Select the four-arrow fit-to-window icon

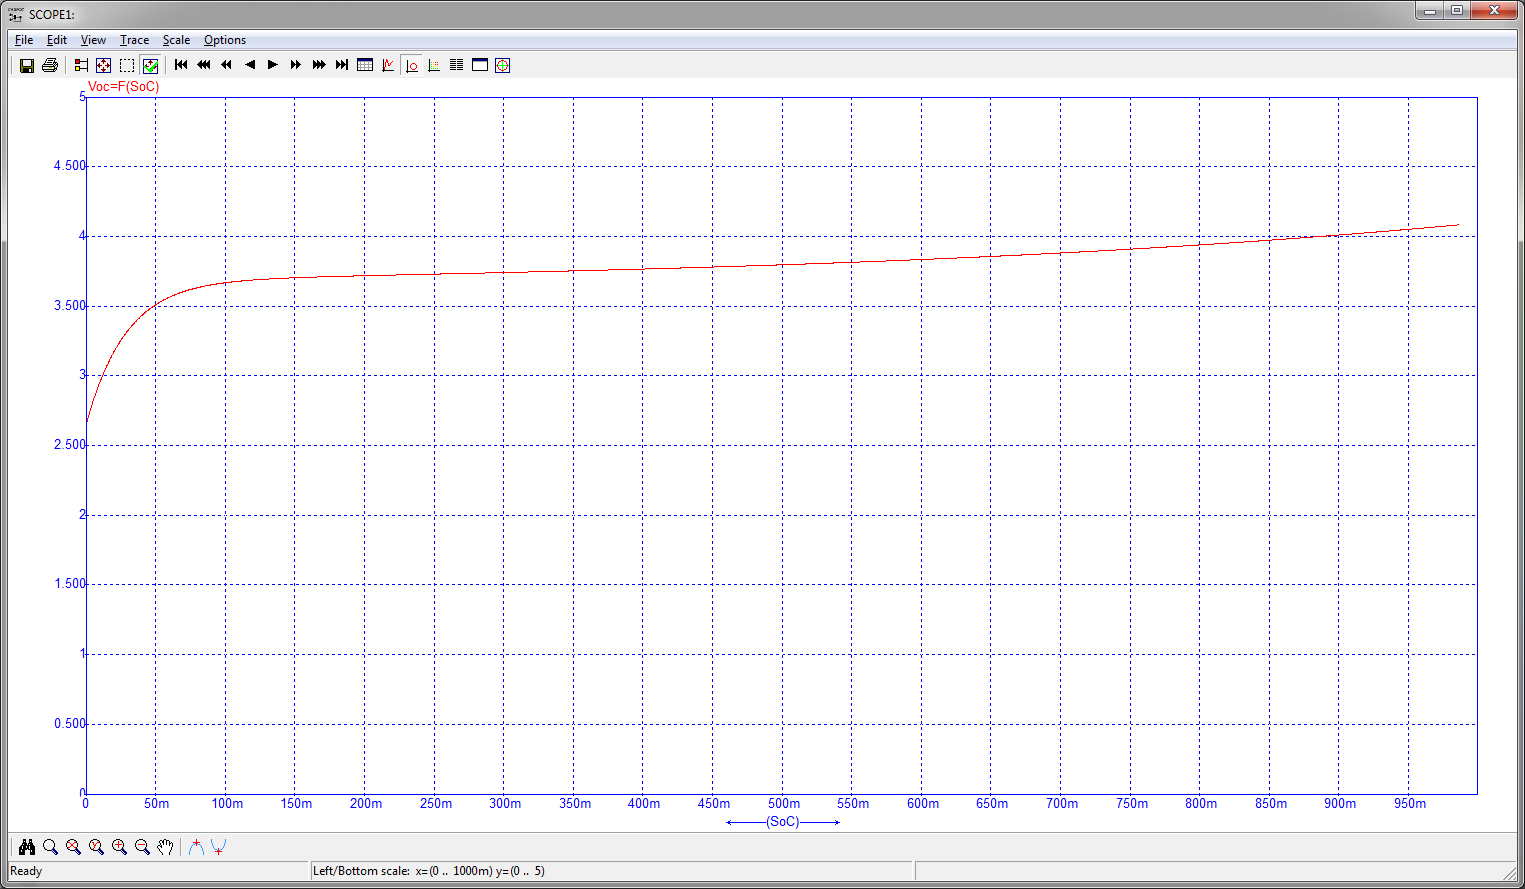point(104,65)
